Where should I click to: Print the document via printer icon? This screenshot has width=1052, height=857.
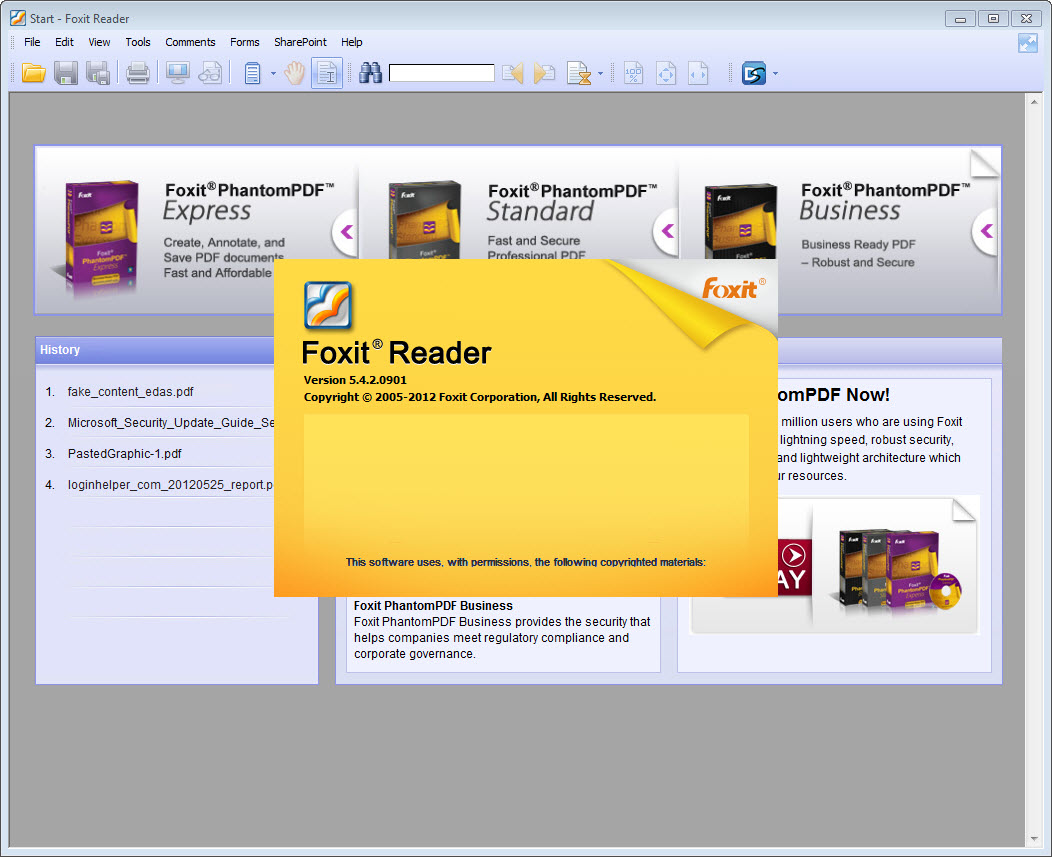tap(138, 72)
